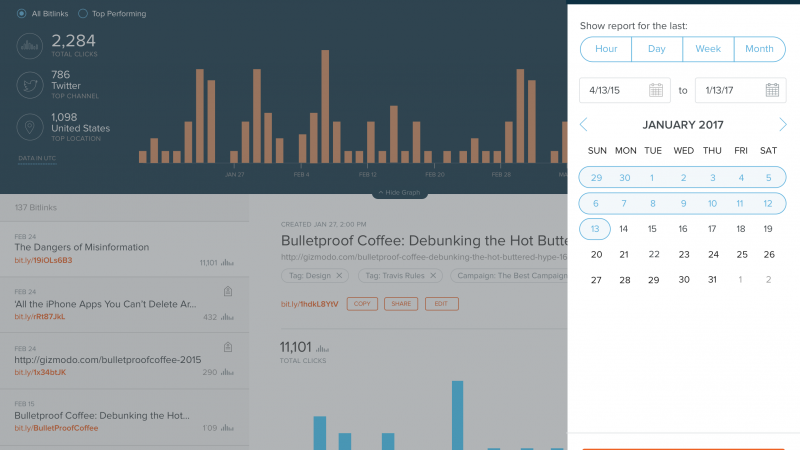Click the tallest orange bar after FEB 4
This screenshot has width=800, height=450.
tap(325, 107)
